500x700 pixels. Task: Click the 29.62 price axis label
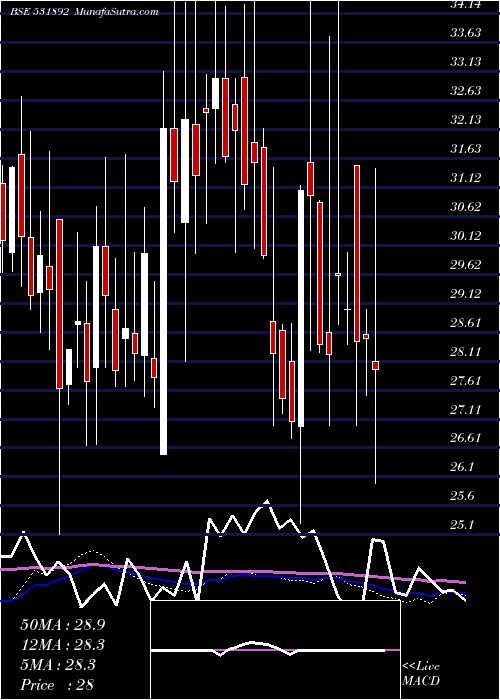tap(466, 265)
